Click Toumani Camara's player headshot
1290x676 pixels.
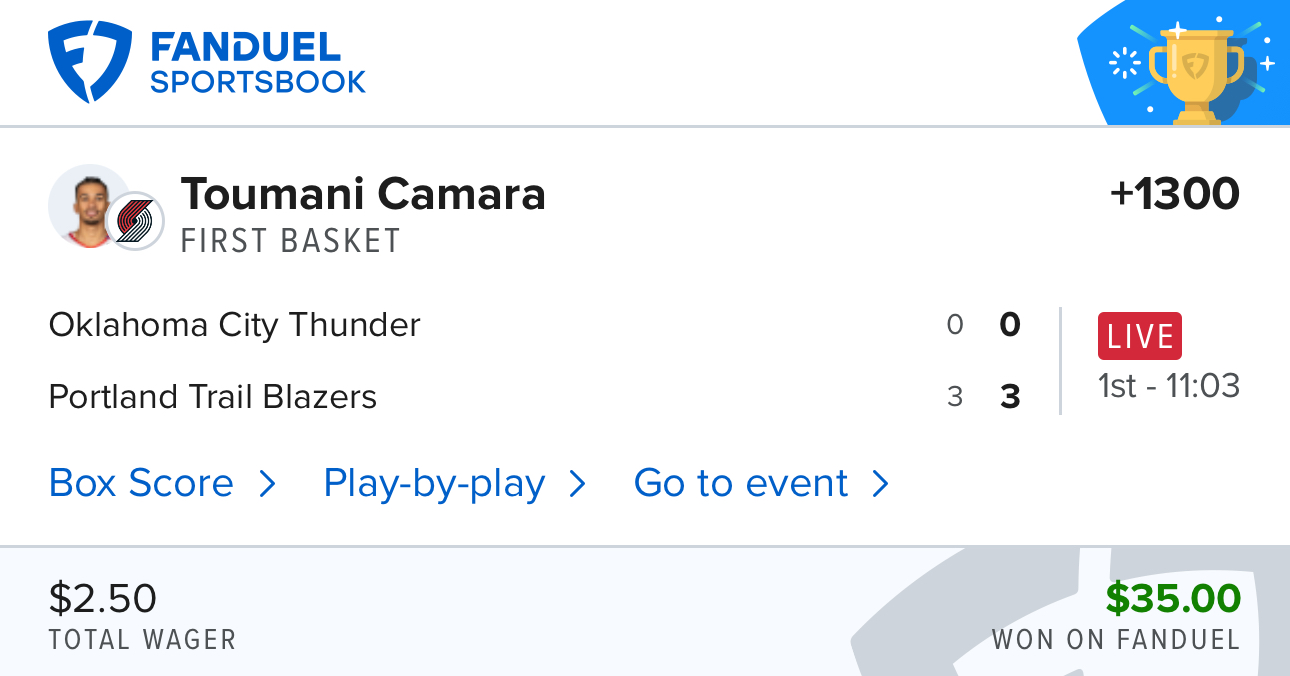[88, 206]
